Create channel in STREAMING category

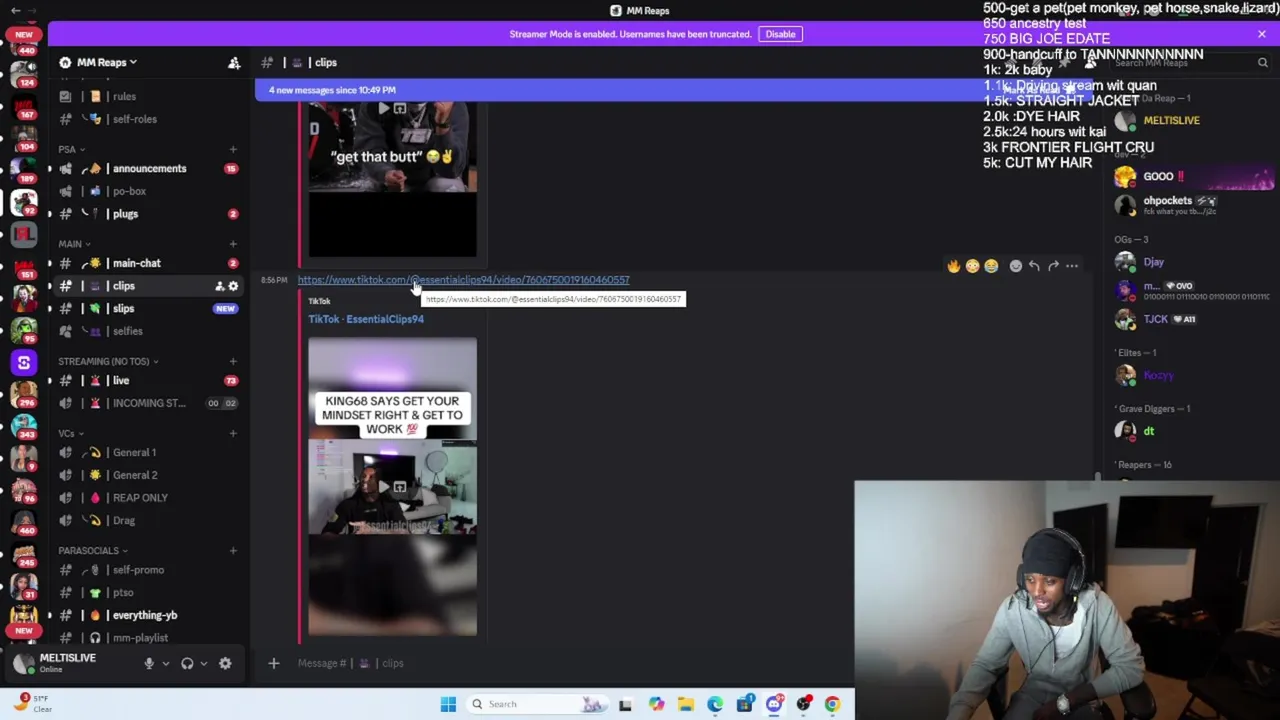[x=233, y=361]
